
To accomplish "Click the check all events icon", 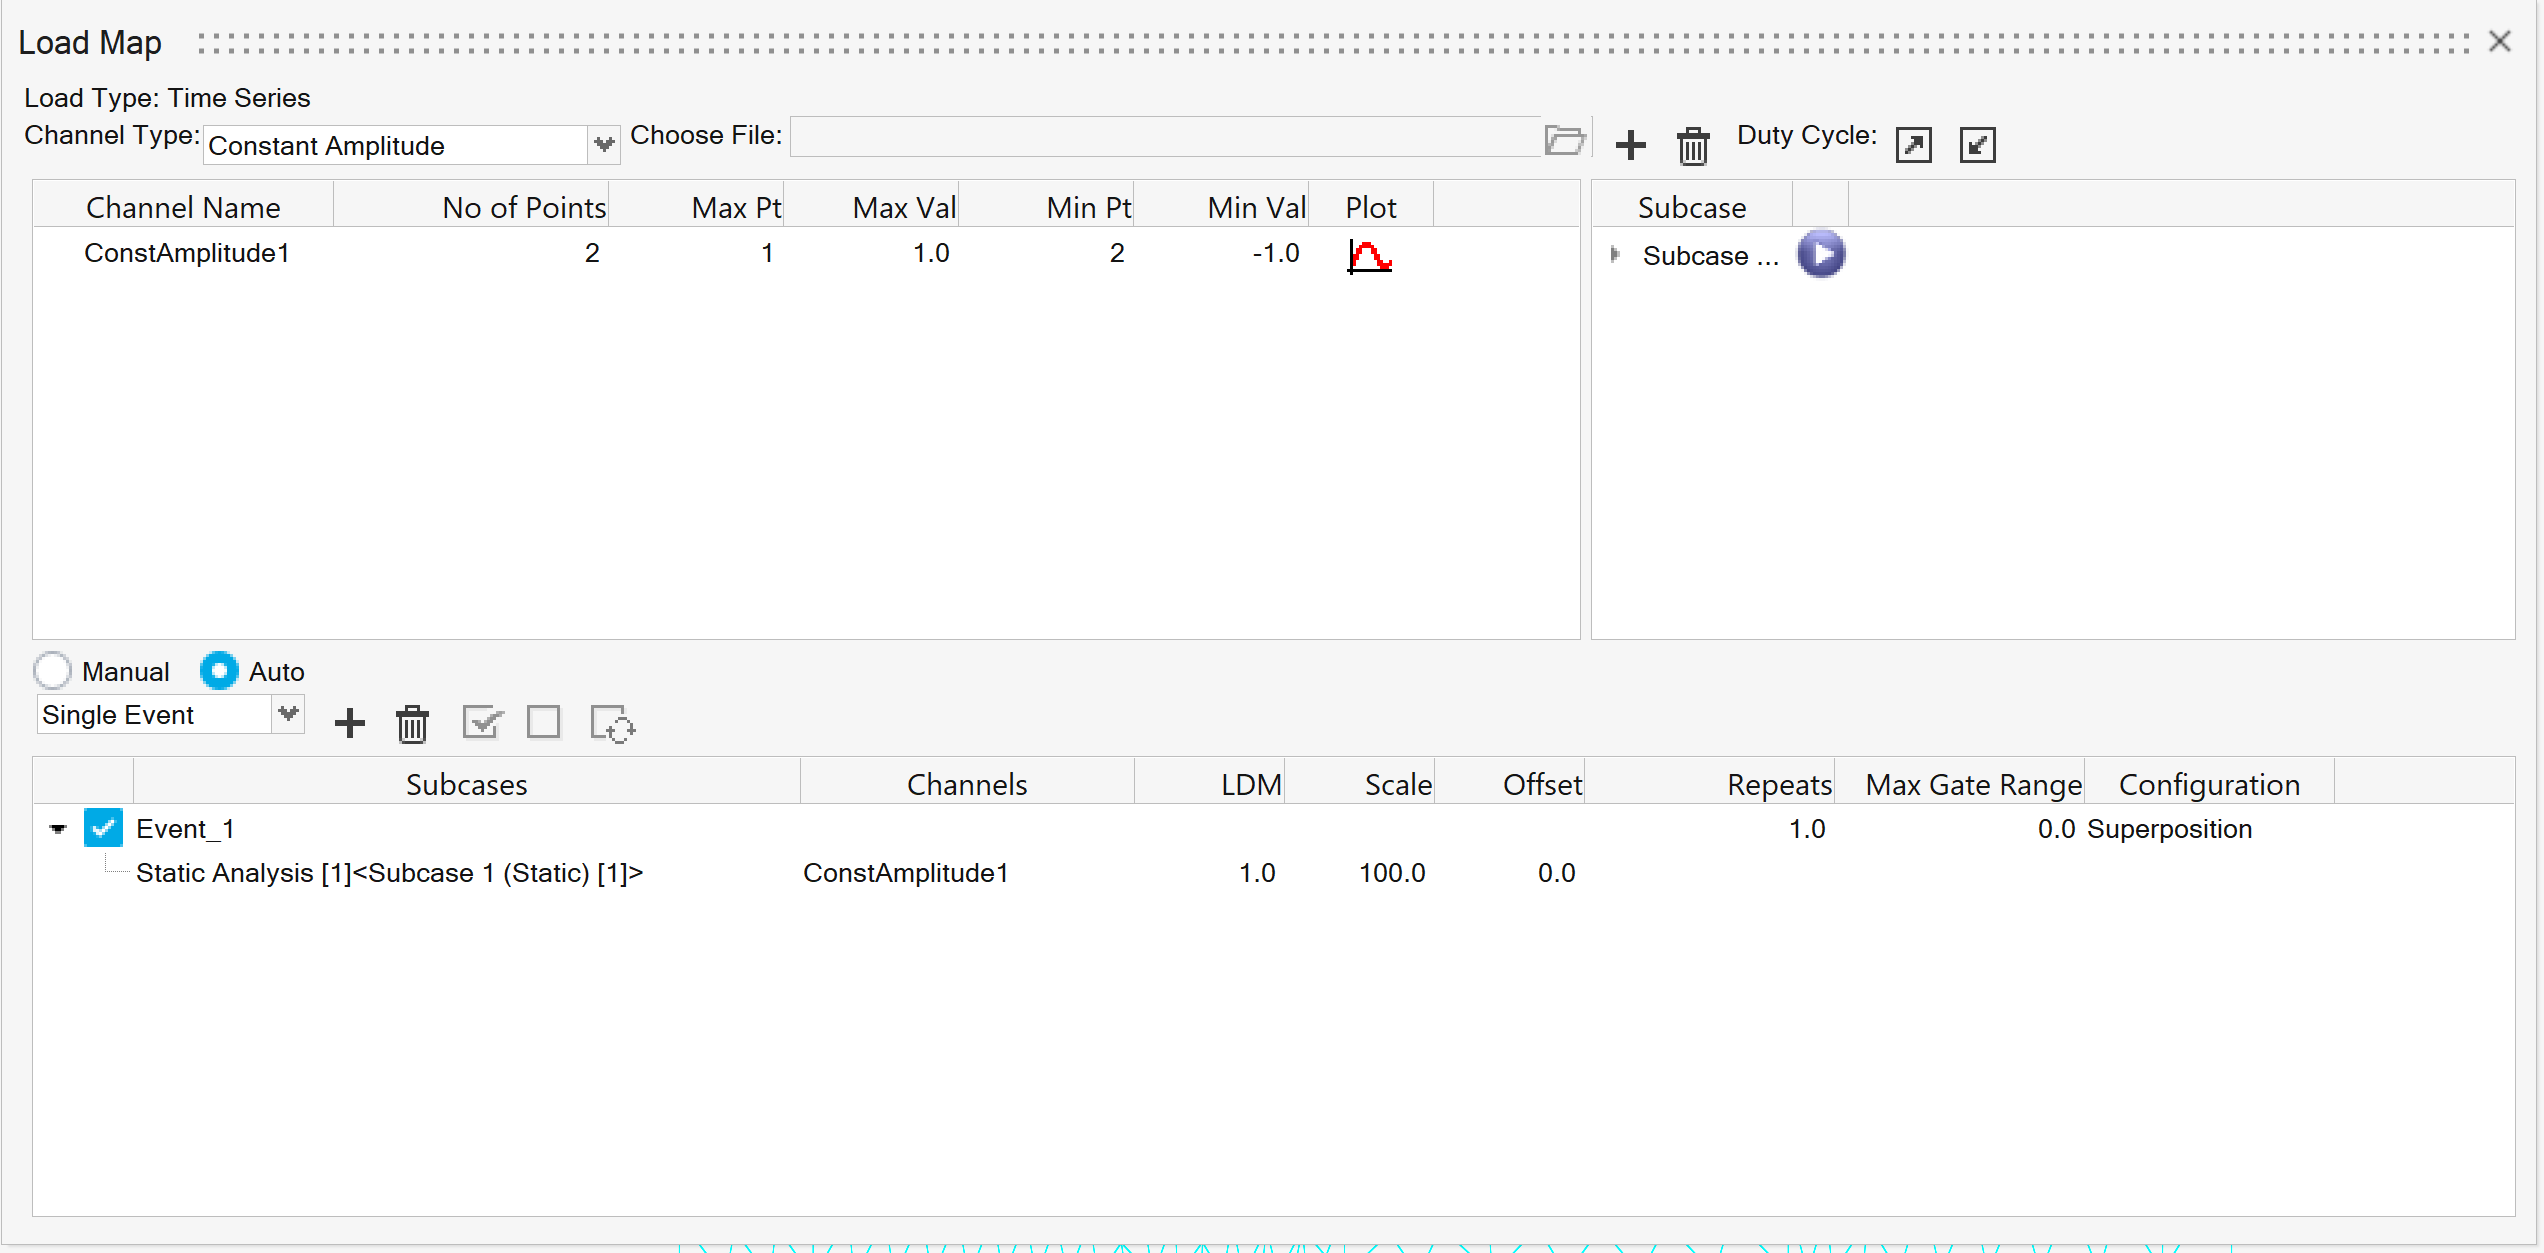I will coord(482,722).
